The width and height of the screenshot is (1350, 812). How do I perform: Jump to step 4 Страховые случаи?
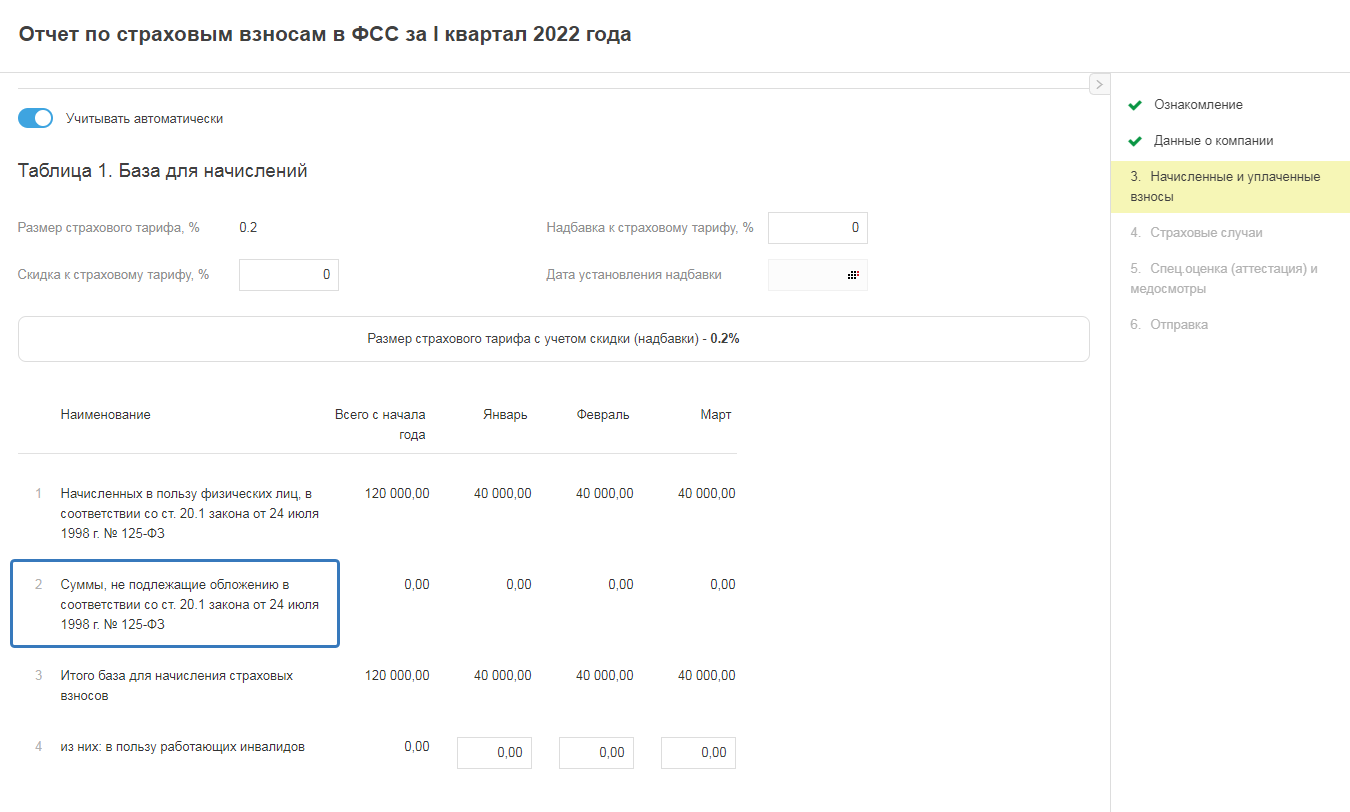point(1197,233)
